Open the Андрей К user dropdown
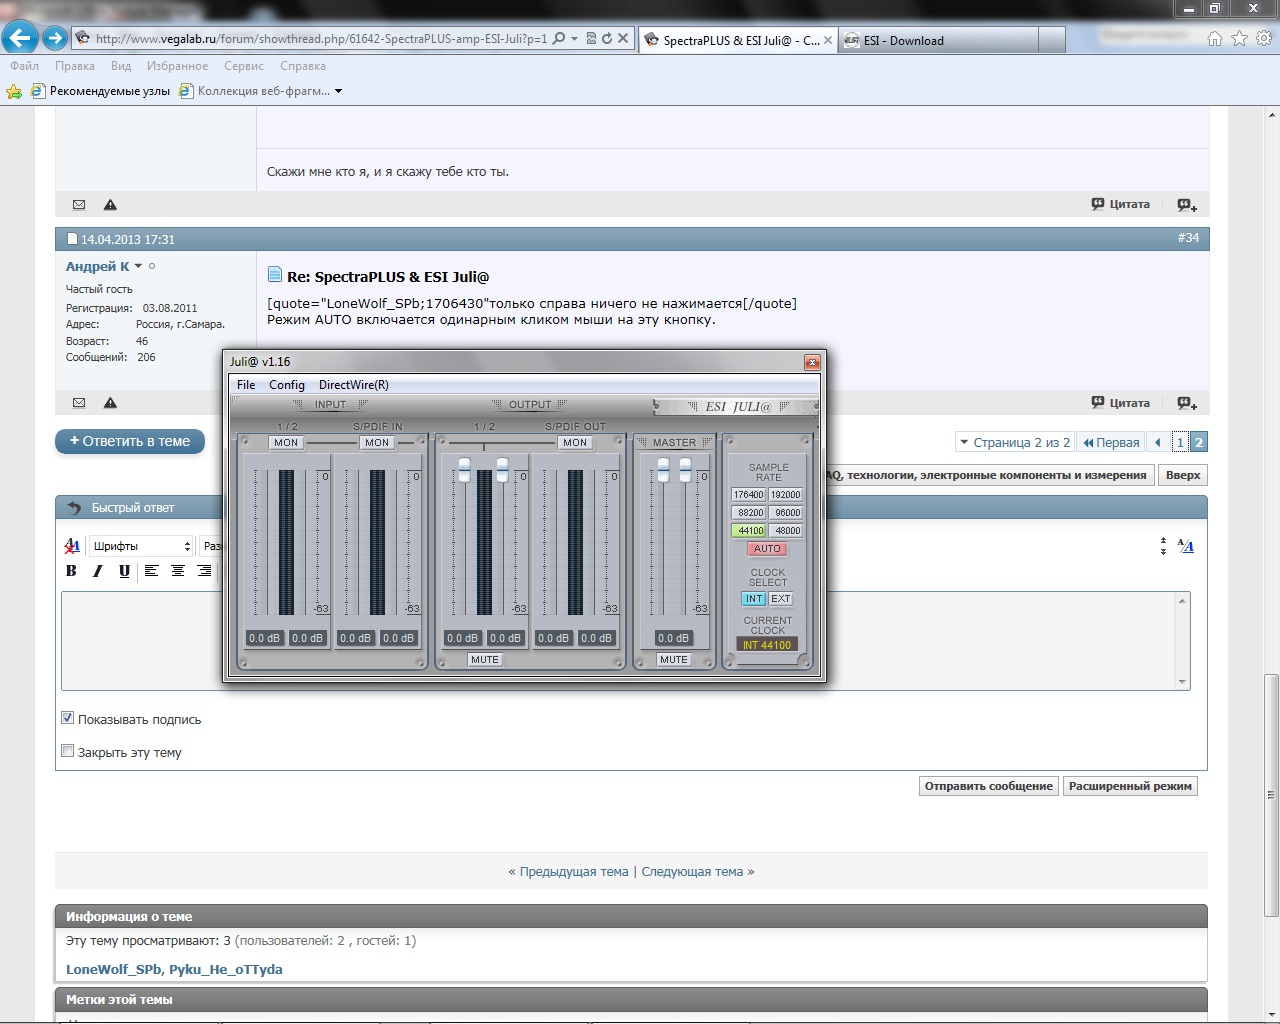Screen dimensions: 1280x1024 coord(138,266)
